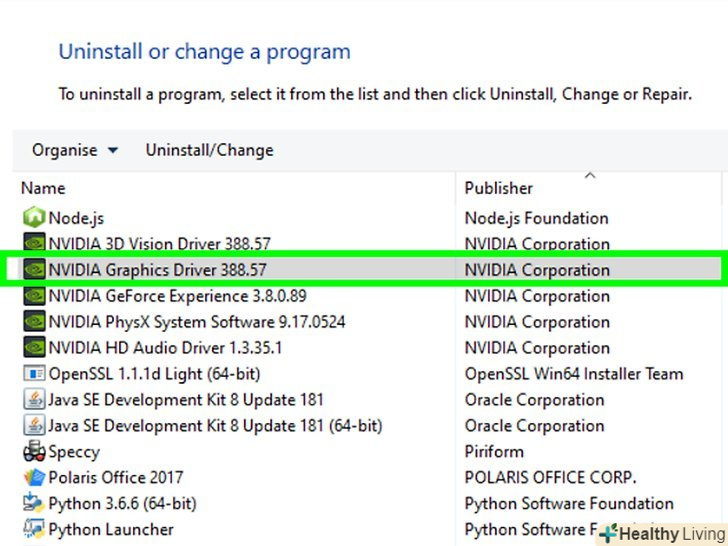Image resolution: width=728 pixels, height=546 pixels.
Task: Click the NVIDIA PhysX System Software icon
Action: (x=34, y=321)
